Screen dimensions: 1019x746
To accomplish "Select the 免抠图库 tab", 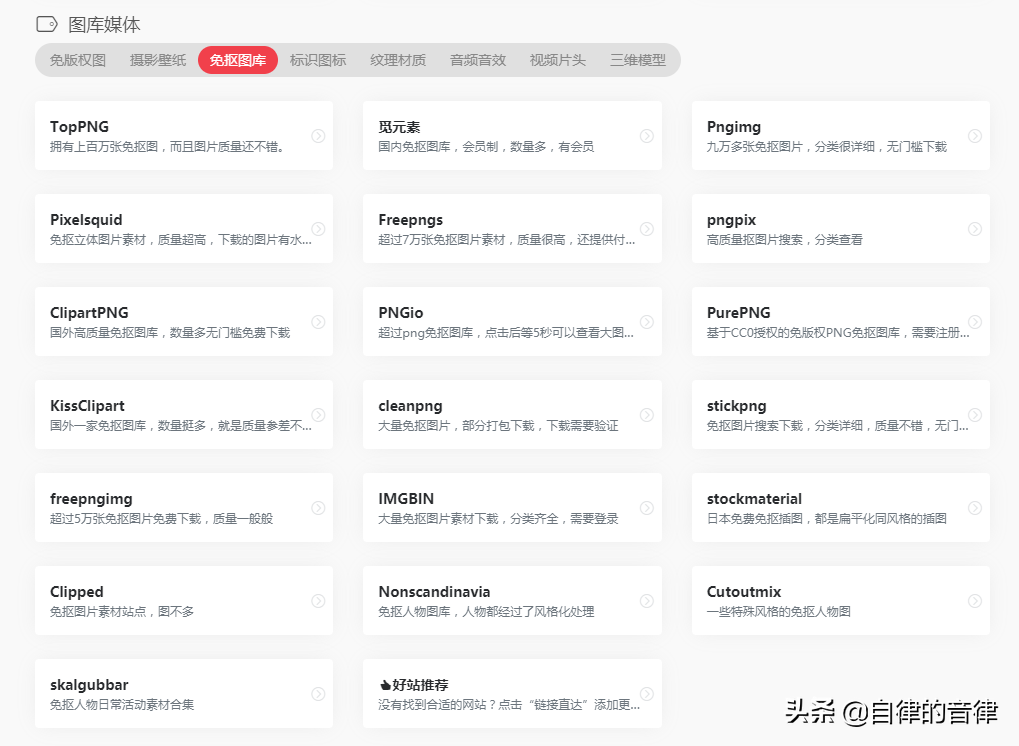I will click(238, 60).
